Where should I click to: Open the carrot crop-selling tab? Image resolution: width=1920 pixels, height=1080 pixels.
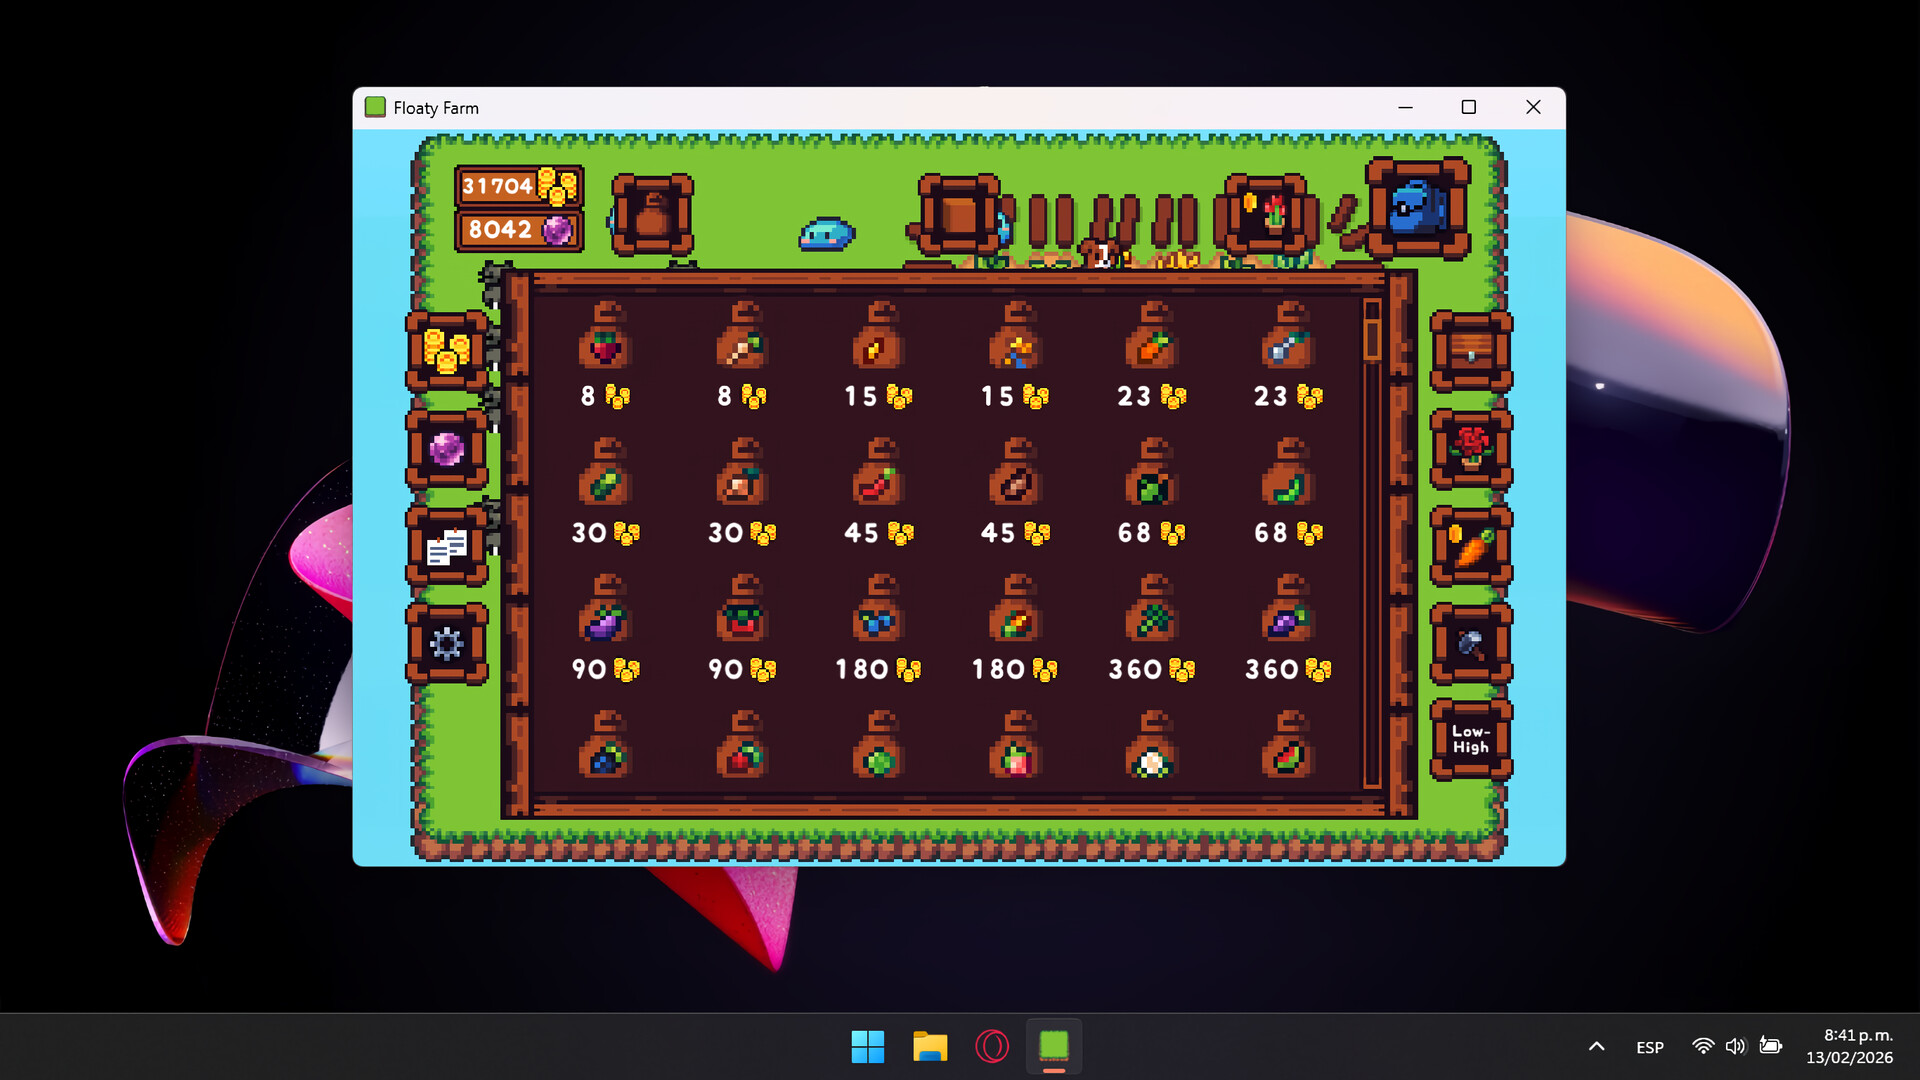point(1470,548)
